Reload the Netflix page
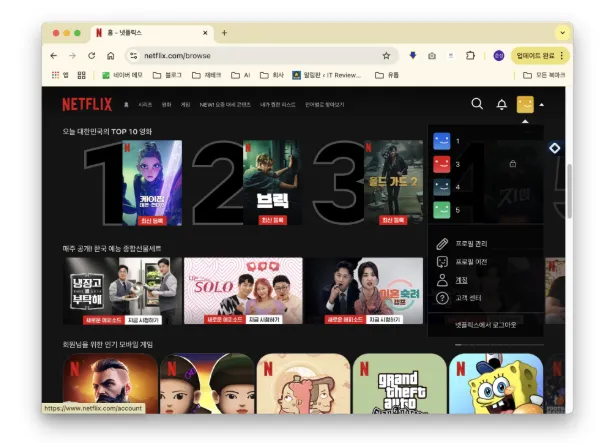Screen dimensions: 600x443 tap(91, 56)
